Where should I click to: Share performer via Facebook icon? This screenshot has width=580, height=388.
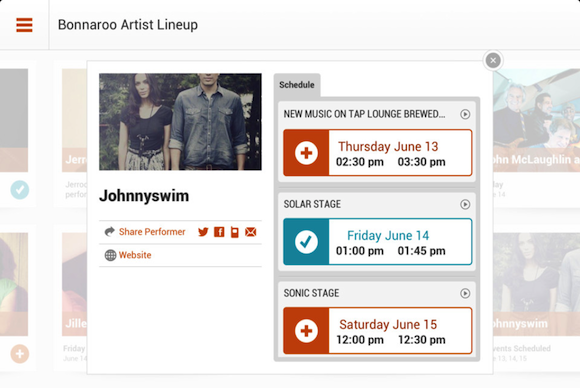[219, 232]
